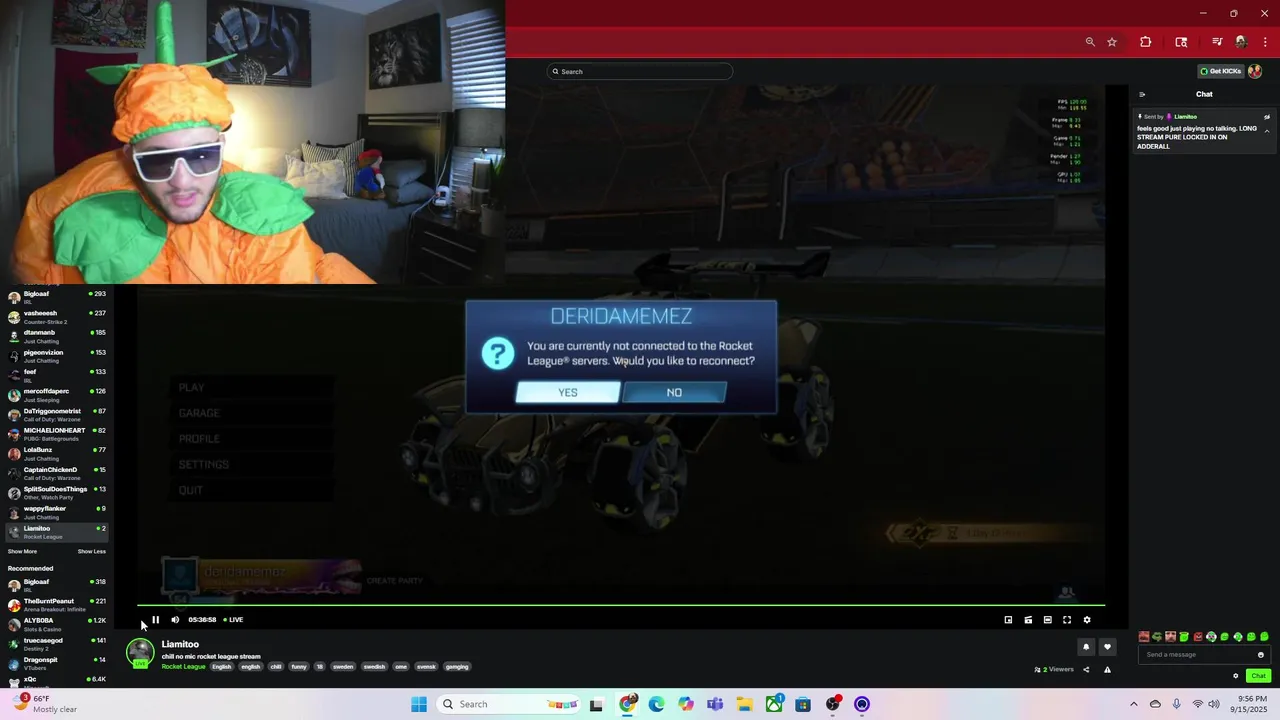Screen dimensions: 1280x720
Task: Select the 'funny' stream tag
Action: tap(299, 667)
